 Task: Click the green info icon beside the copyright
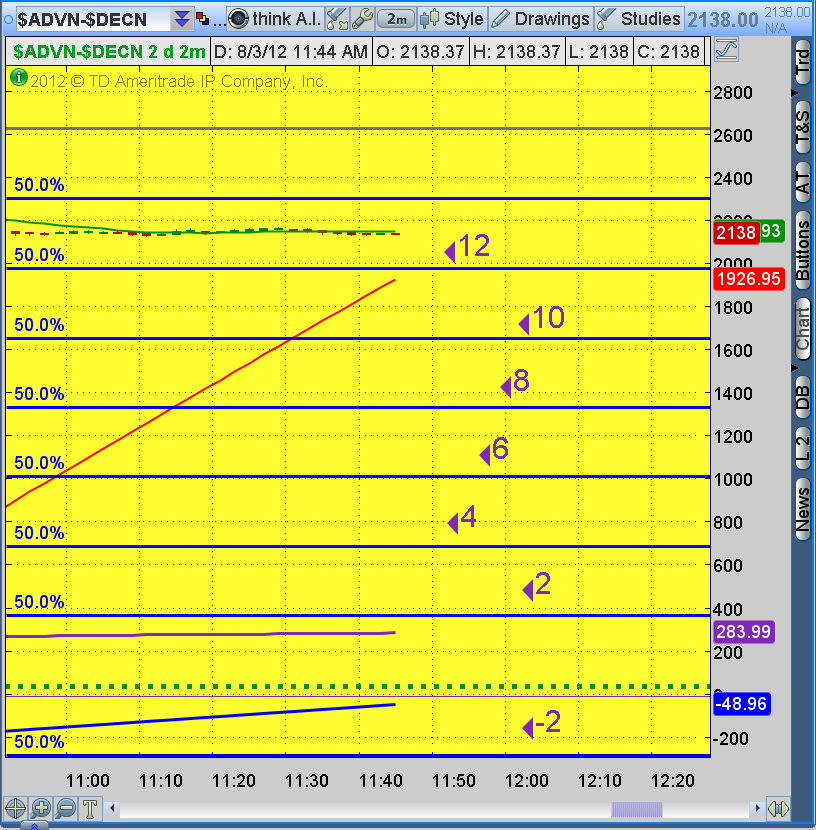[19, 78]
